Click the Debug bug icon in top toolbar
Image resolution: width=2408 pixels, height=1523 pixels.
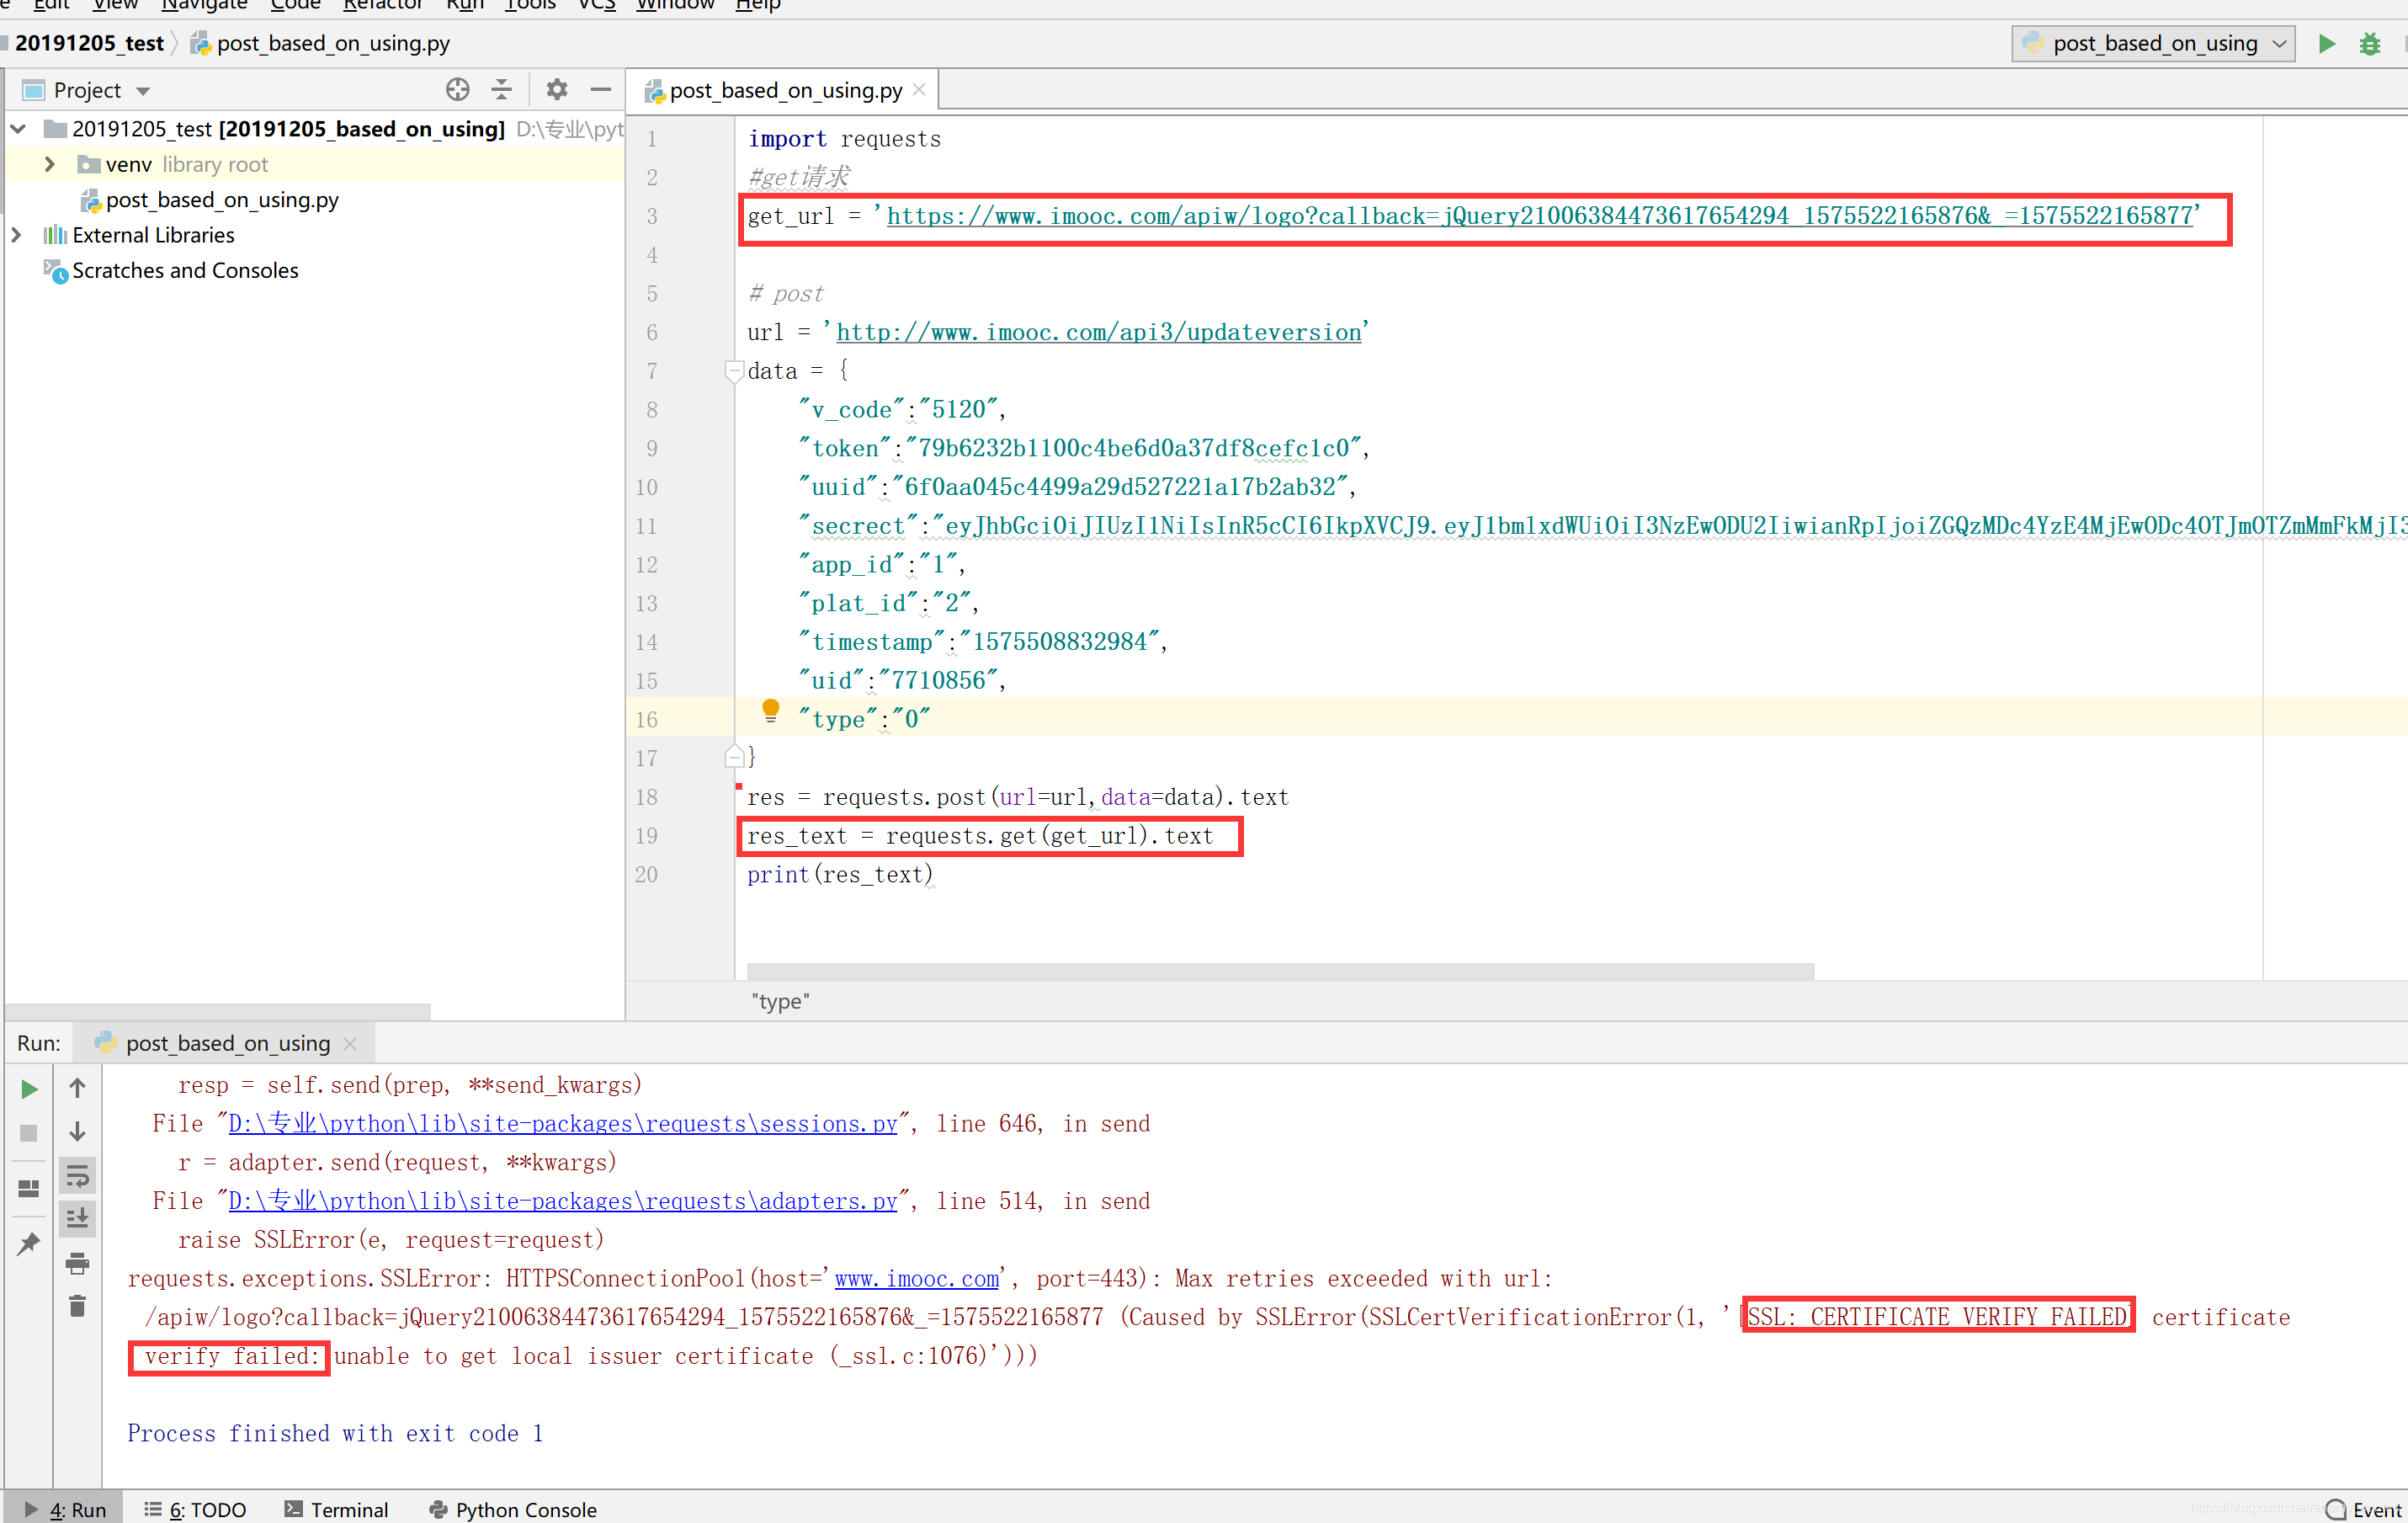tap(2369, 44)
